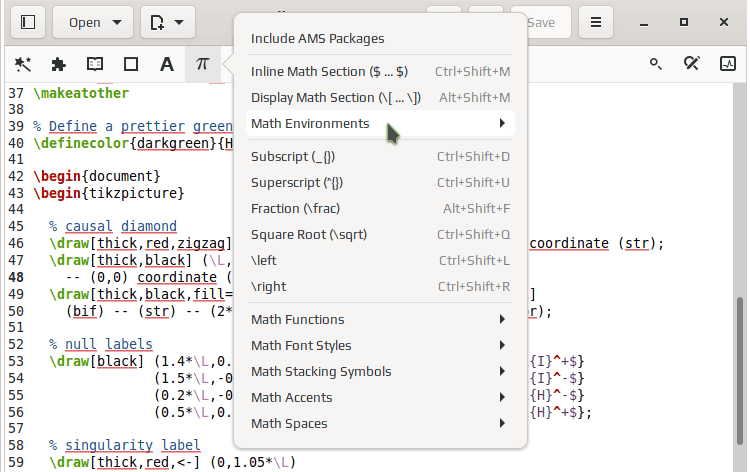
Task: Open the puzzle piece packages menu
Action: pos(58,64)
